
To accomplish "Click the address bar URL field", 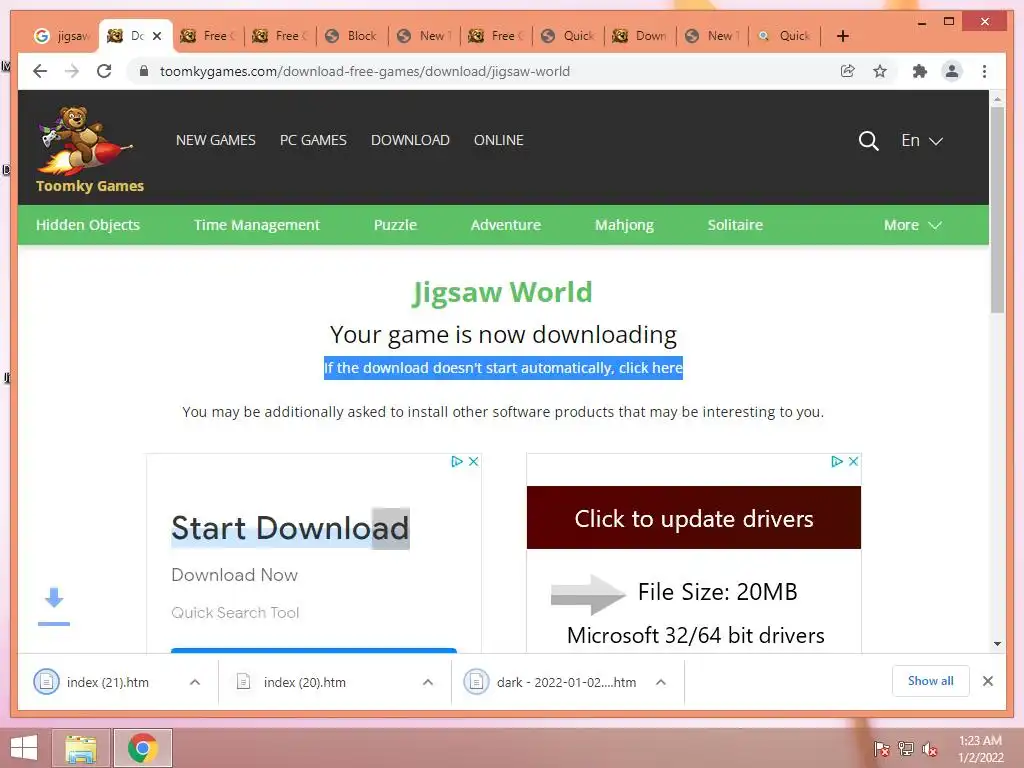I will pos(483,71).
